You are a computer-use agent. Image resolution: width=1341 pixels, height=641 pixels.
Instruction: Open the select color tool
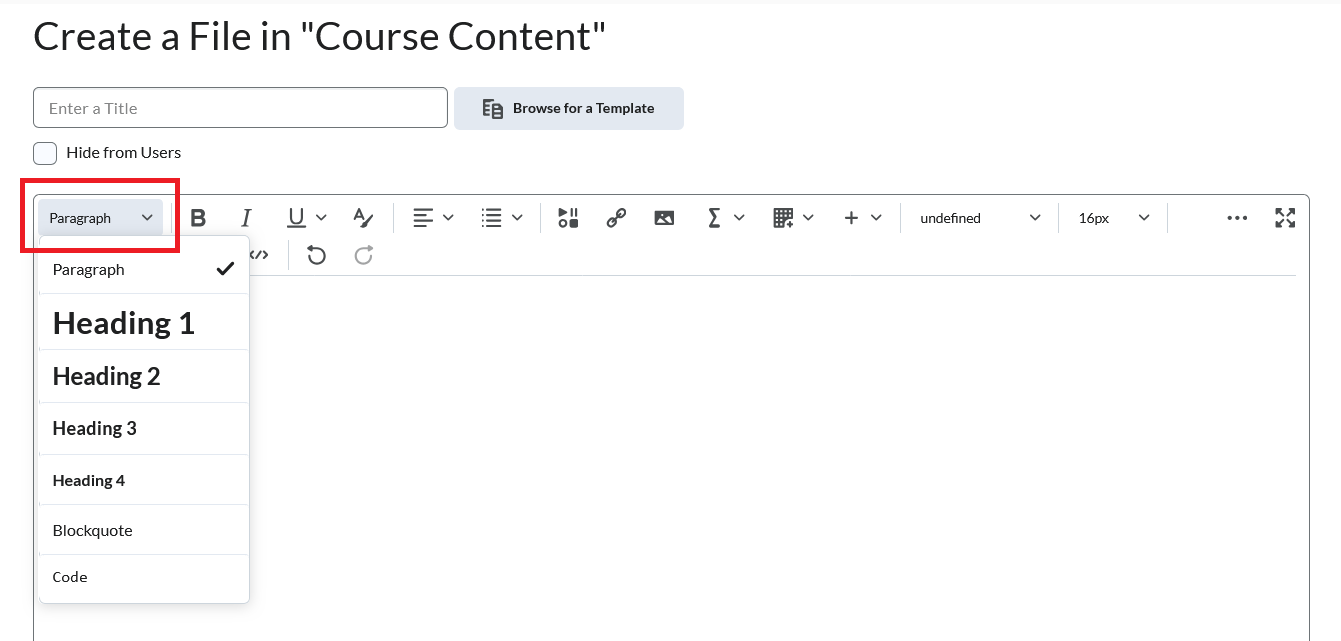point(363,218)
